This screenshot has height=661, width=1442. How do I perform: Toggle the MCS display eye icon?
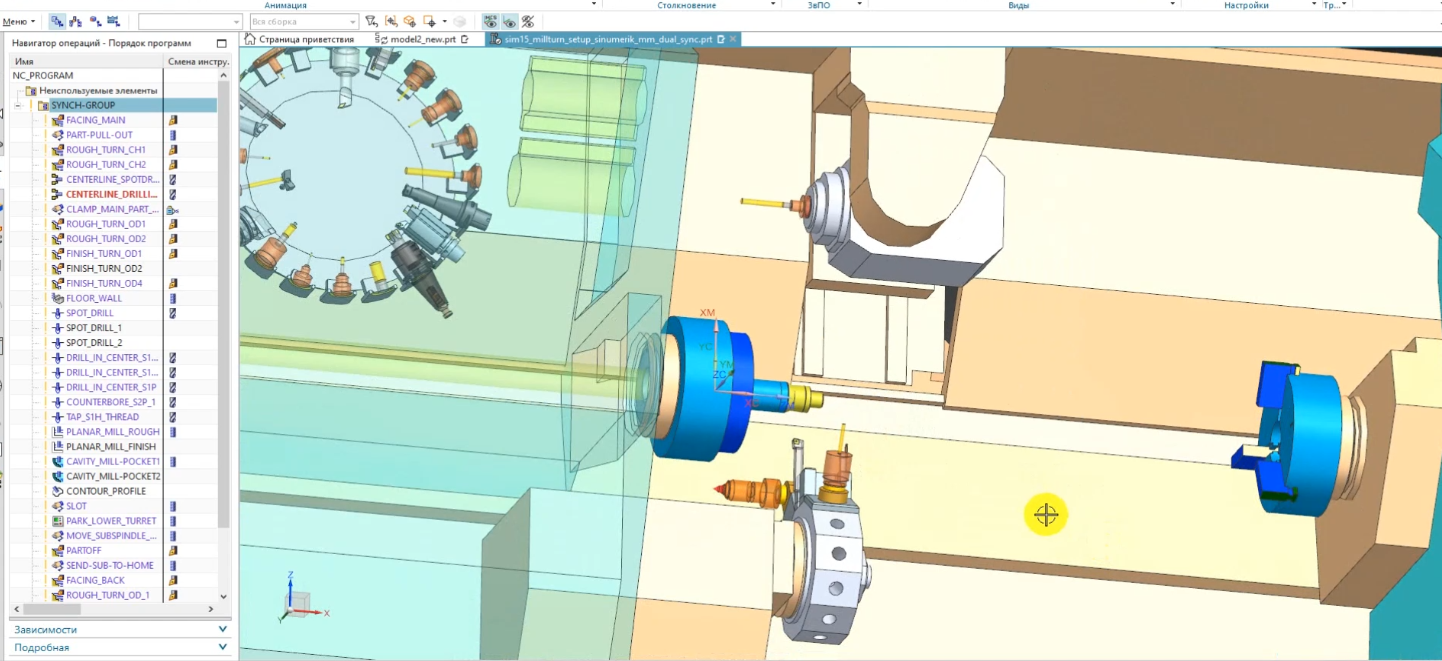[490, 21]
